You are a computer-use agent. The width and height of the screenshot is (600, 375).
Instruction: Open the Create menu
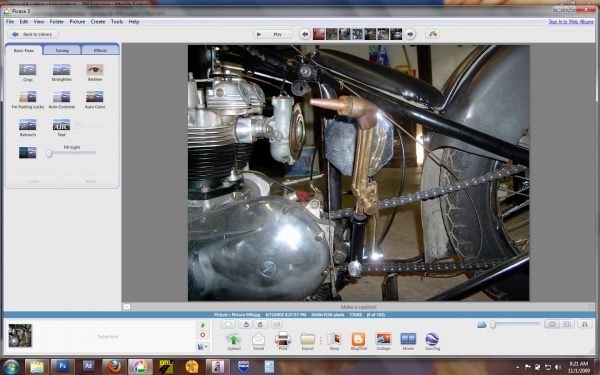click(98, 22)
